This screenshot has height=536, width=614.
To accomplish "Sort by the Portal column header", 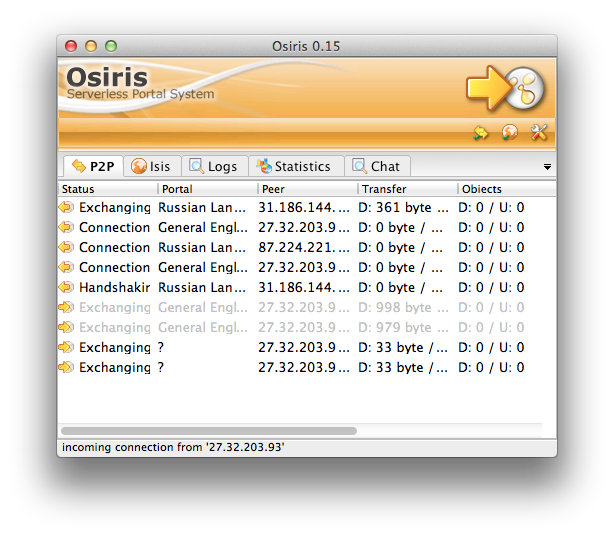I will pos(206,189).
